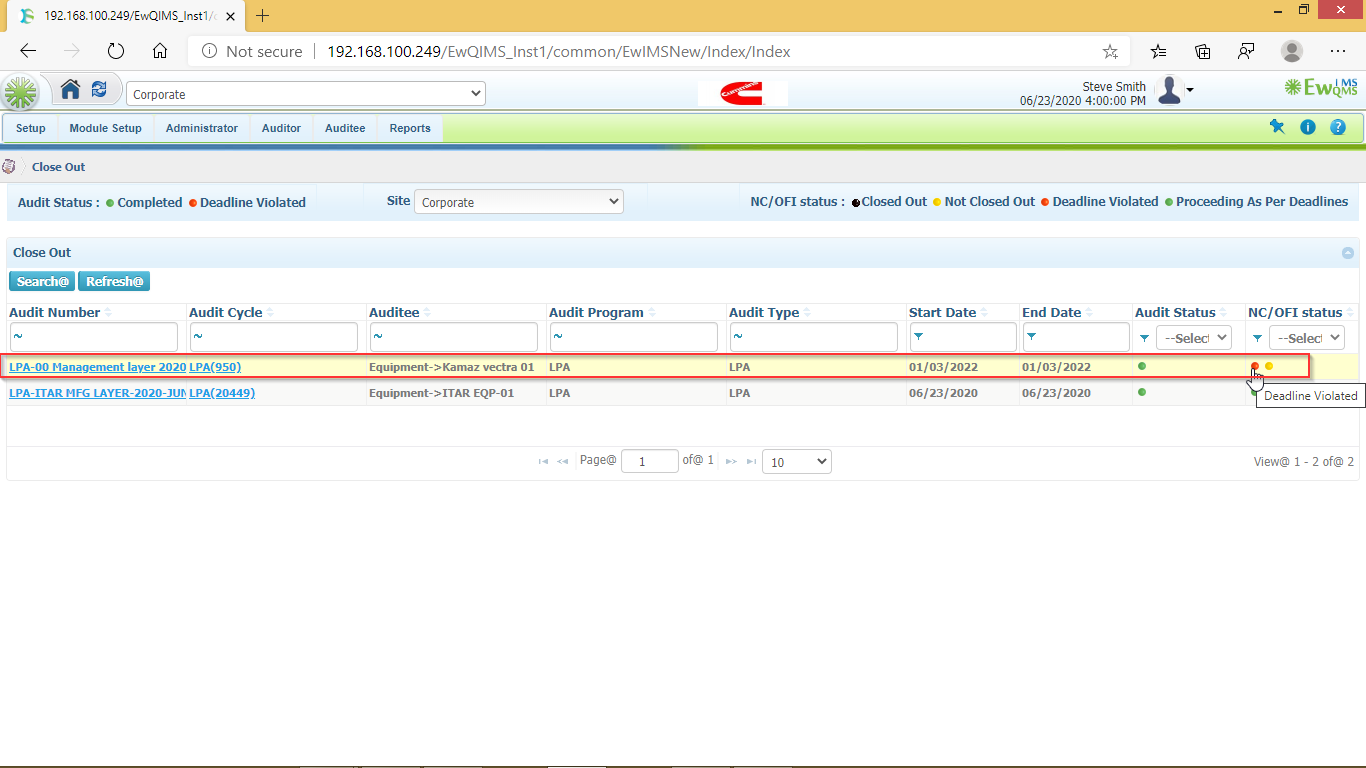Image resolution: width=1366 pixels, height=768 pixels.
Task: Open the top Corporate selector dropdown
Action: coord(305,94)
